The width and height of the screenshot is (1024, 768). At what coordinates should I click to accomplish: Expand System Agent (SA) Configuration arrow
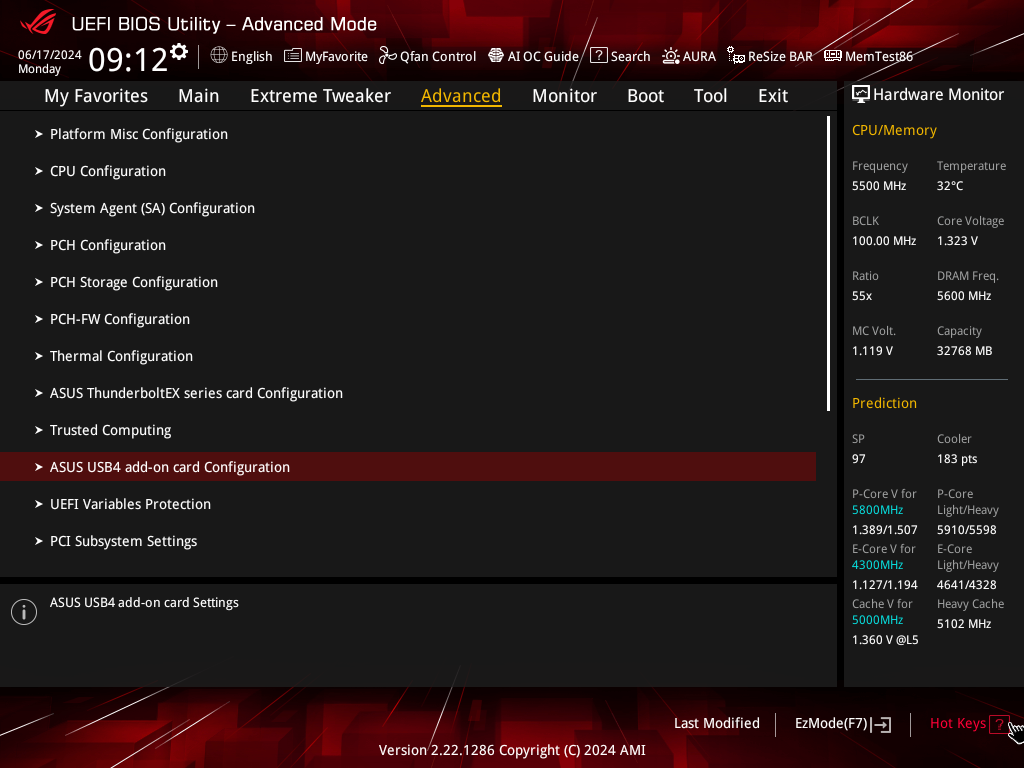coord(39,208)
